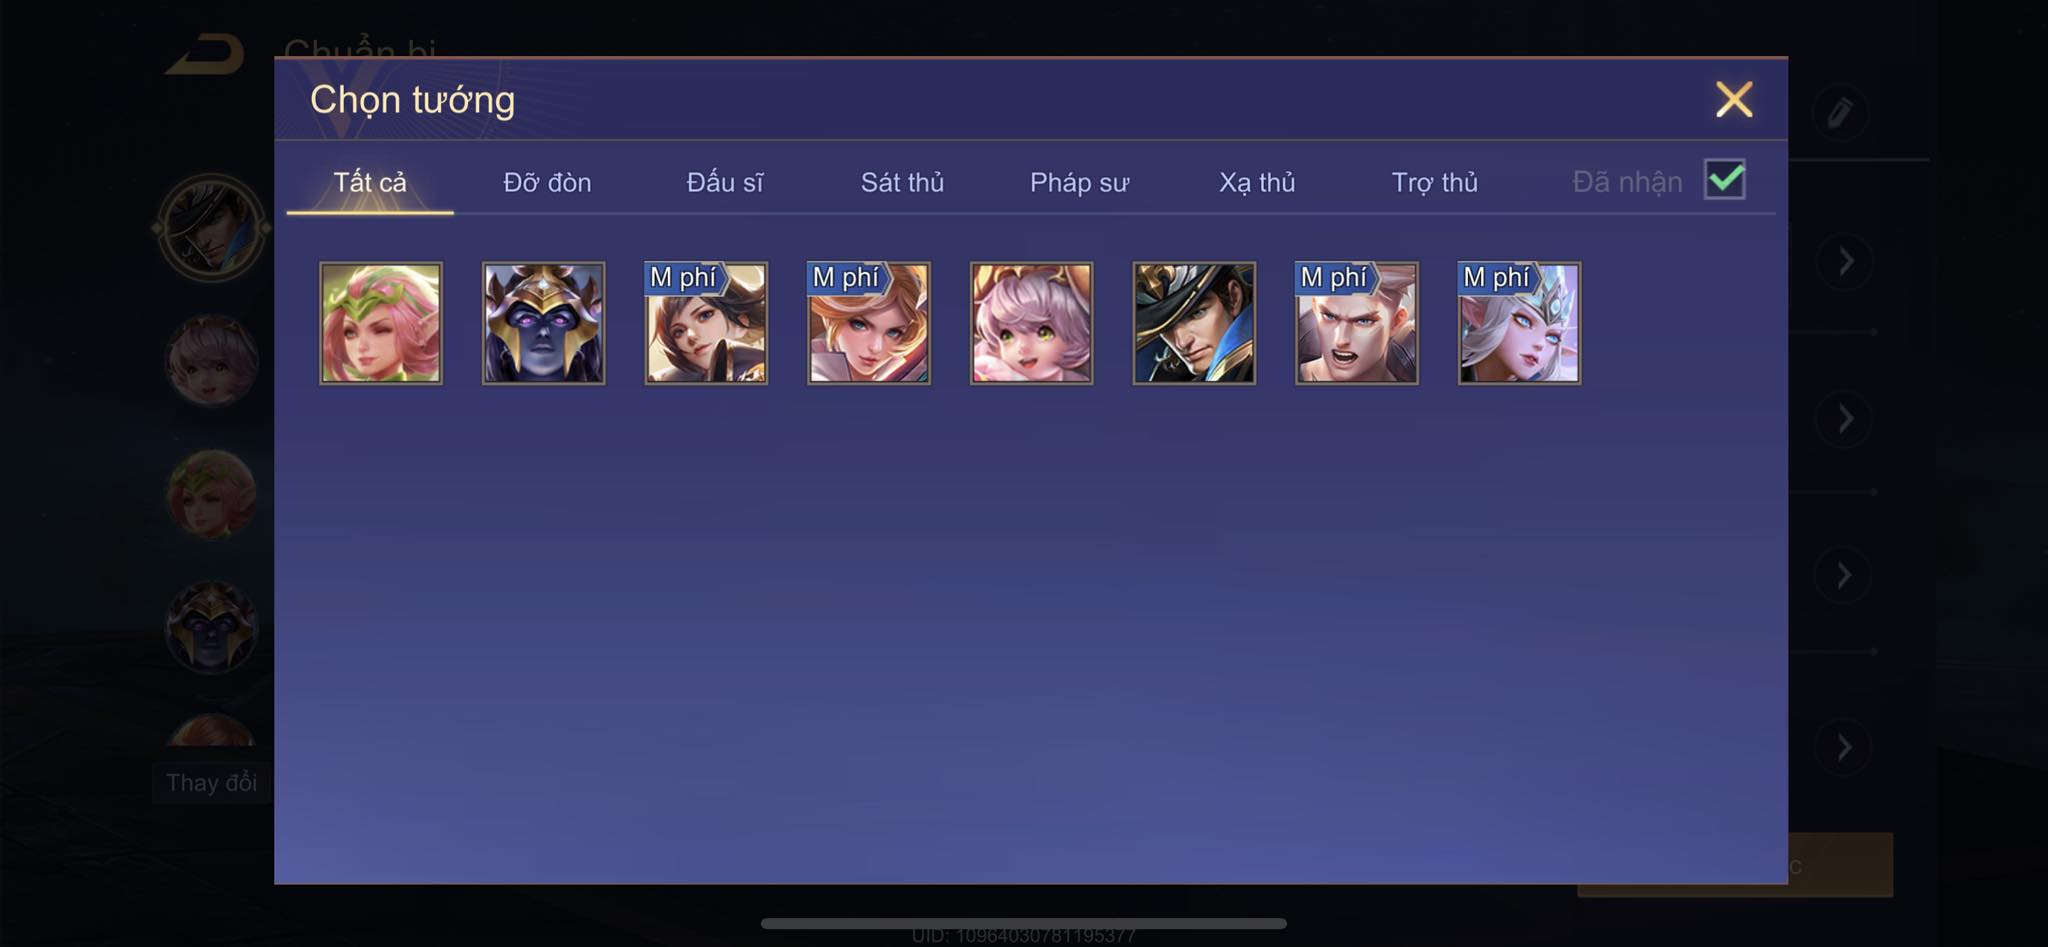
Task: Click the pencil edit icon
Action: click(x=1840, y=112)
